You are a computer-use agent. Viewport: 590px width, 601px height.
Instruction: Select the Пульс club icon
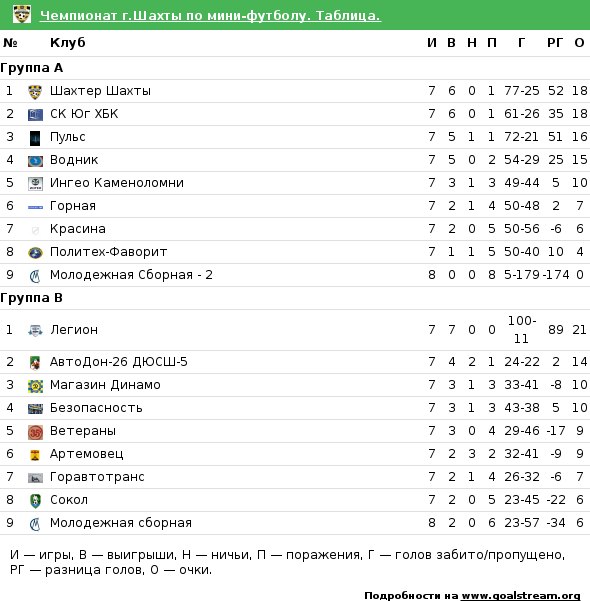pyautogui.click(x=35, y=138)
